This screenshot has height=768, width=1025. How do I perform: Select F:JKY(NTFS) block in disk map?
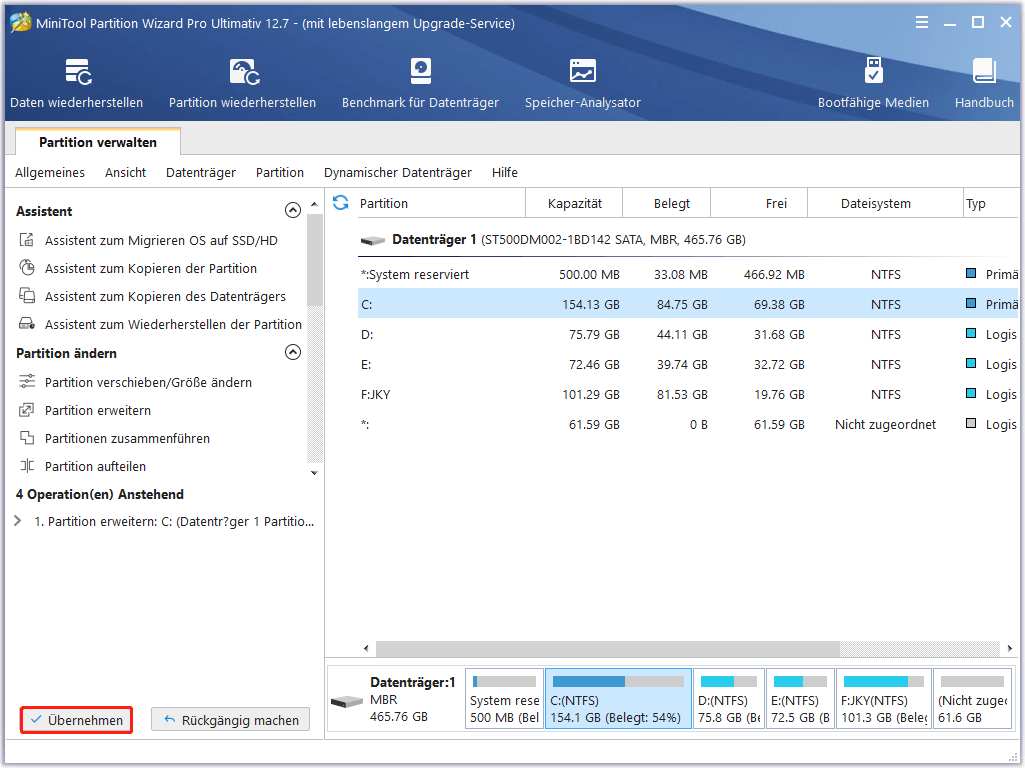click(883, 698)
